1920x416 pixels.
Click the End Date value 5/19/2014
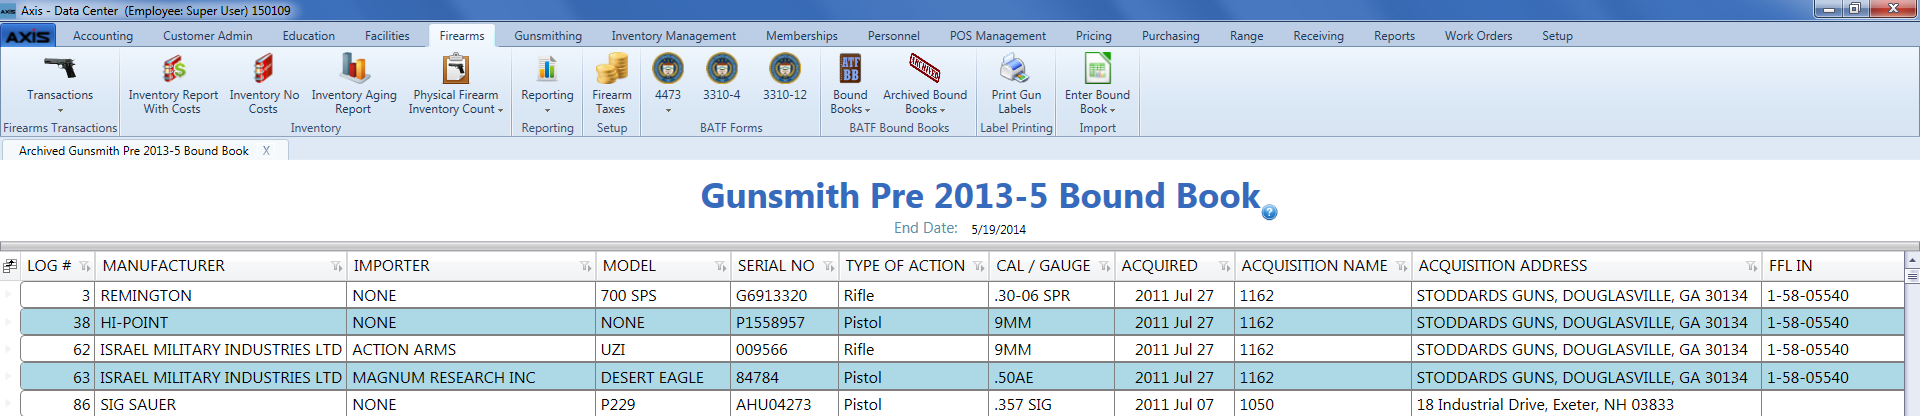(x=998, y=229)
